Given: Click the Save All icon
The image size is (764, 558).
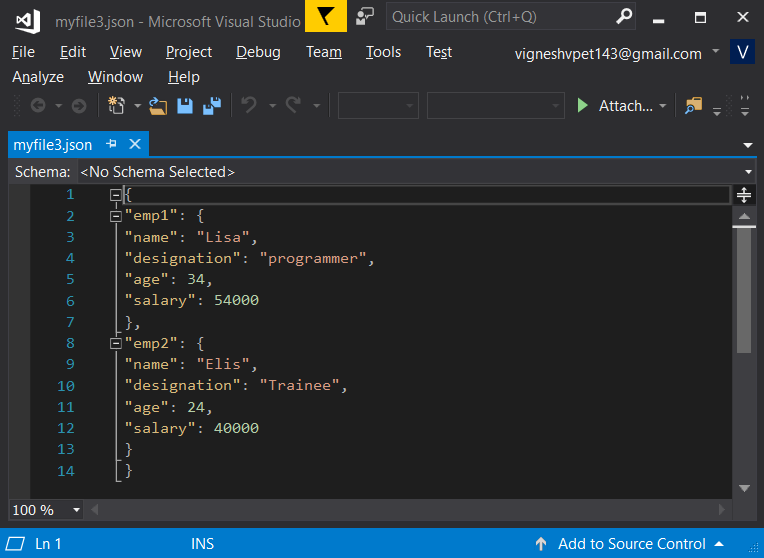Looking at the screenshot, I should click(x=212, y=105).
